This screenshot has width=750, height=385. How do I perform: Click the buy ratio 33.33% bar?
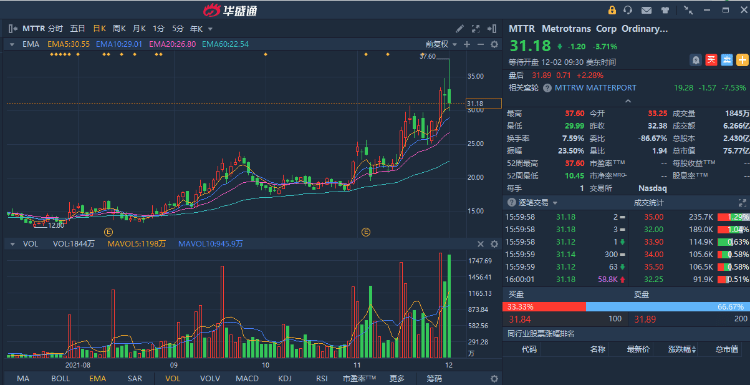click(544, 307)
